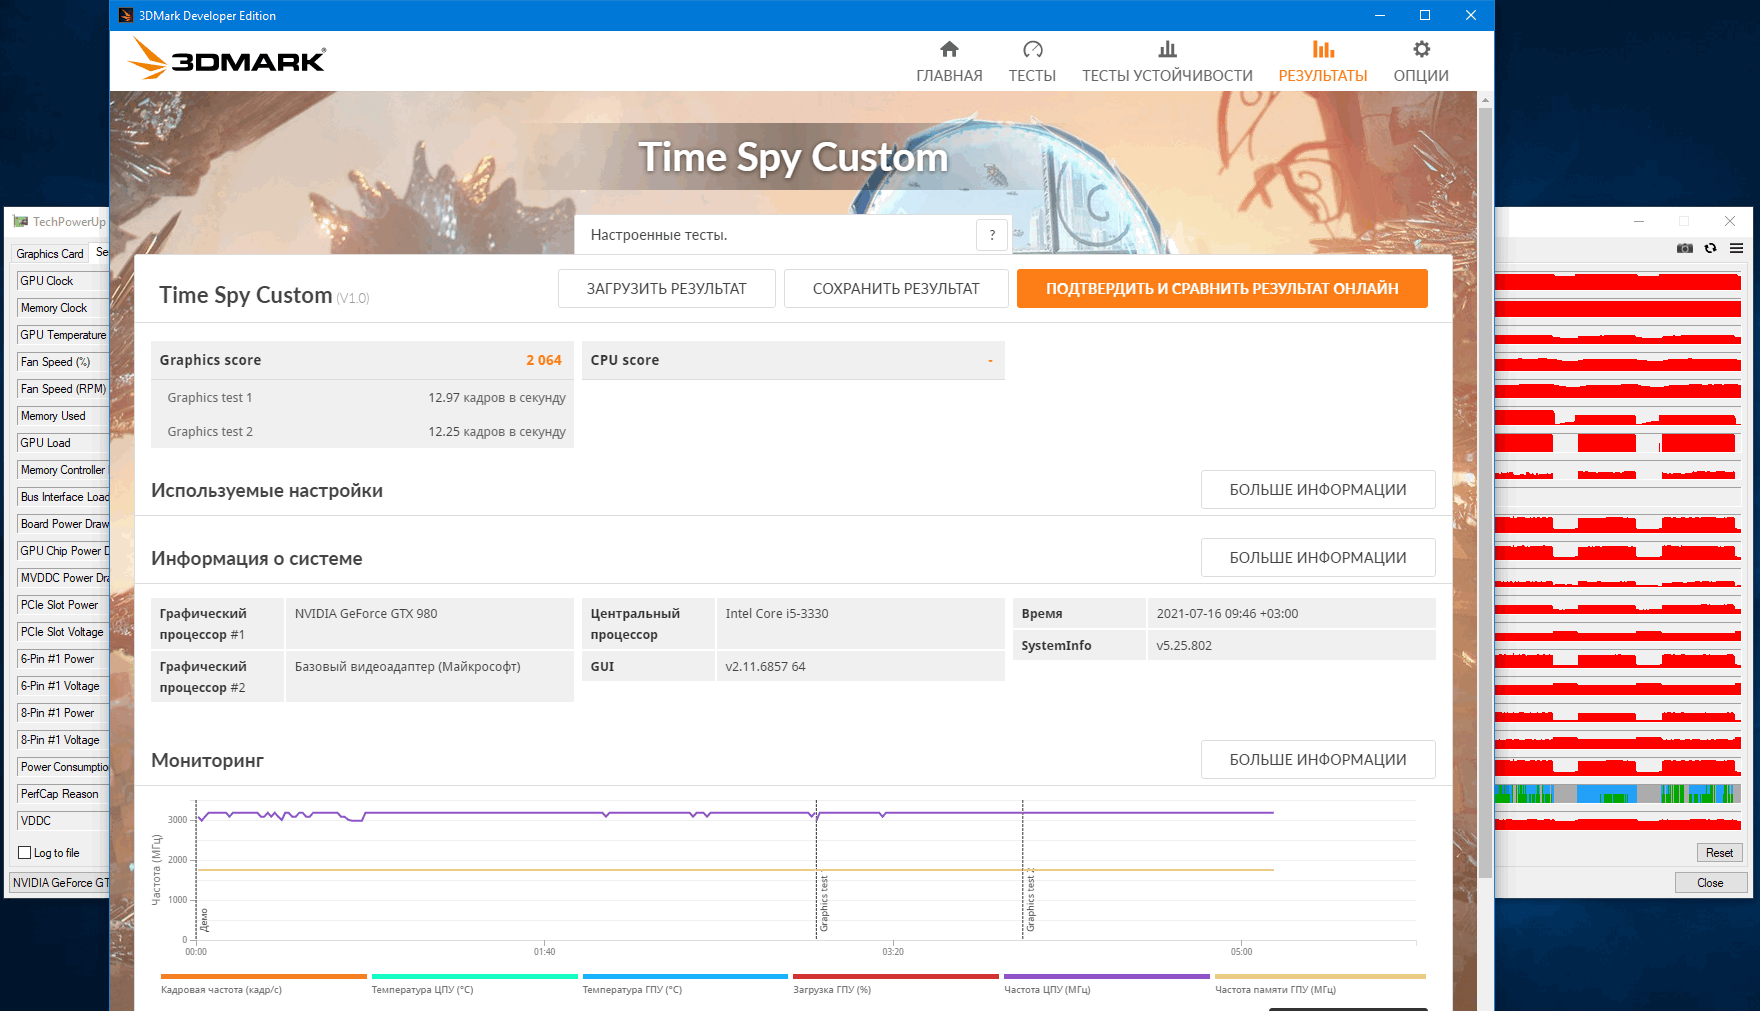This screenshot has height=1011, width=1760.
Task: Click БОЛЬШЕ ИНФОРМАЦИИ next to Используемые настройки
Action: pyautogui.click(x=1318, y=490)
